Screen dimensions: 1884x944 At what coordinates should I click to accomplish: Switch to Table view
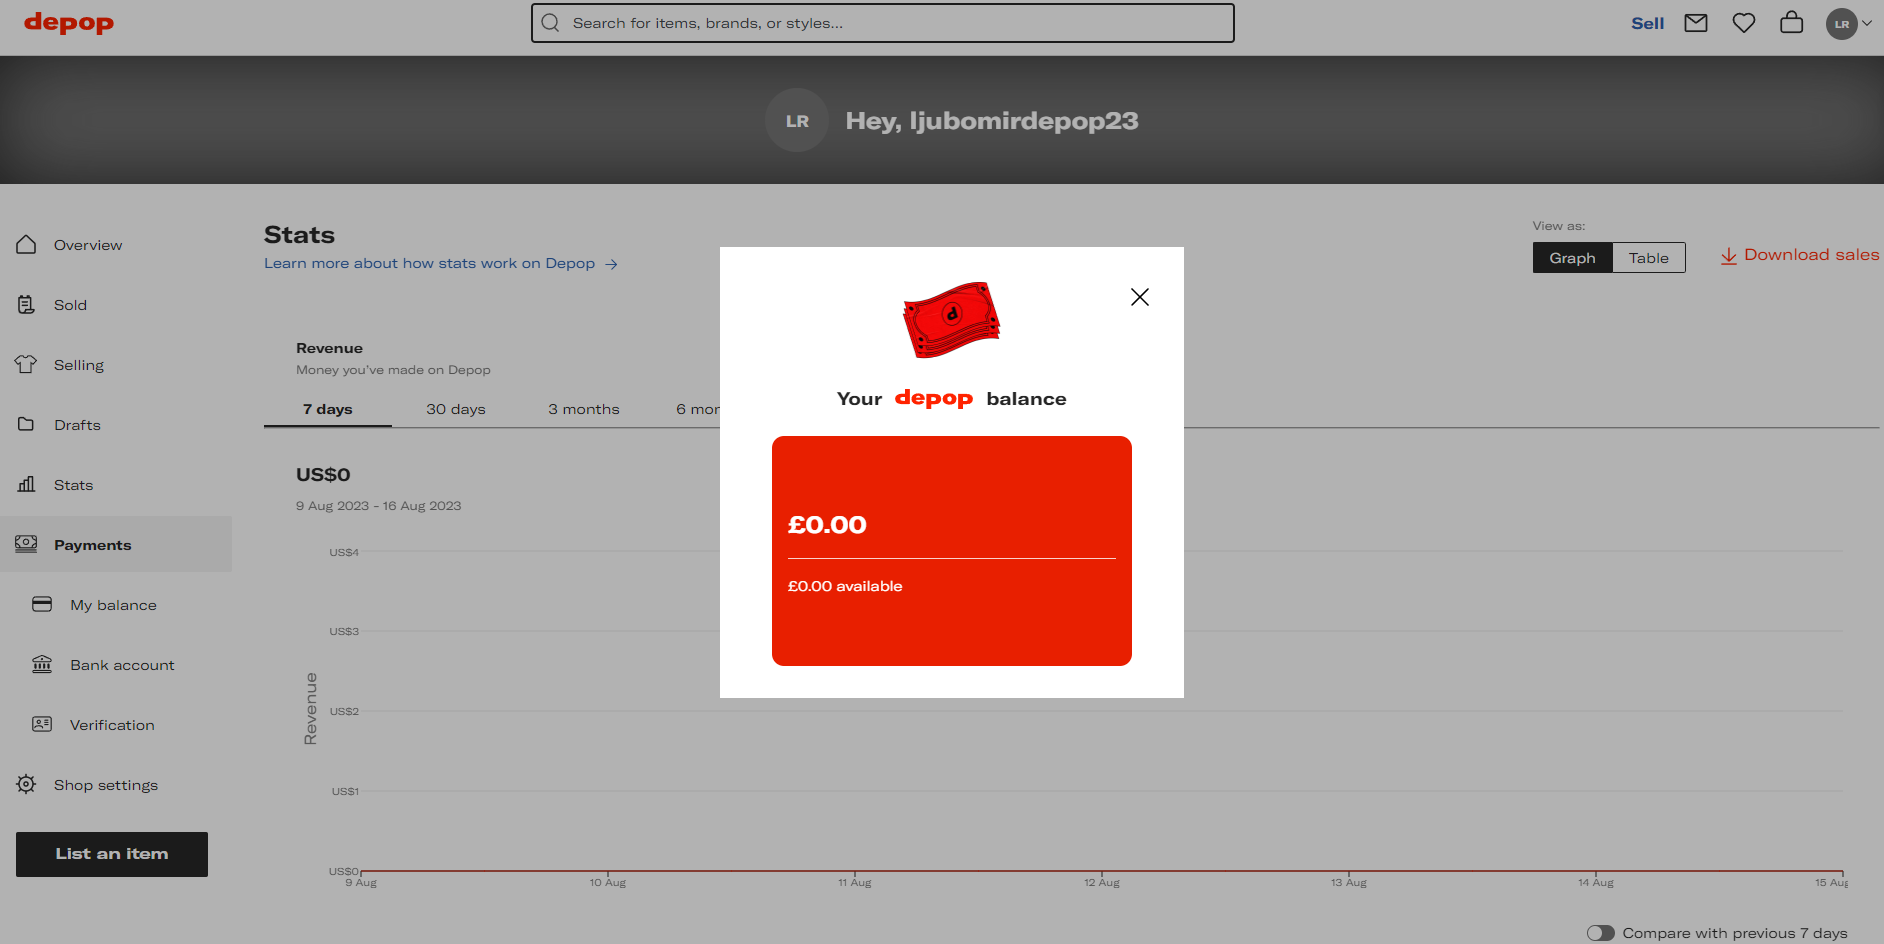point(1648,258)
